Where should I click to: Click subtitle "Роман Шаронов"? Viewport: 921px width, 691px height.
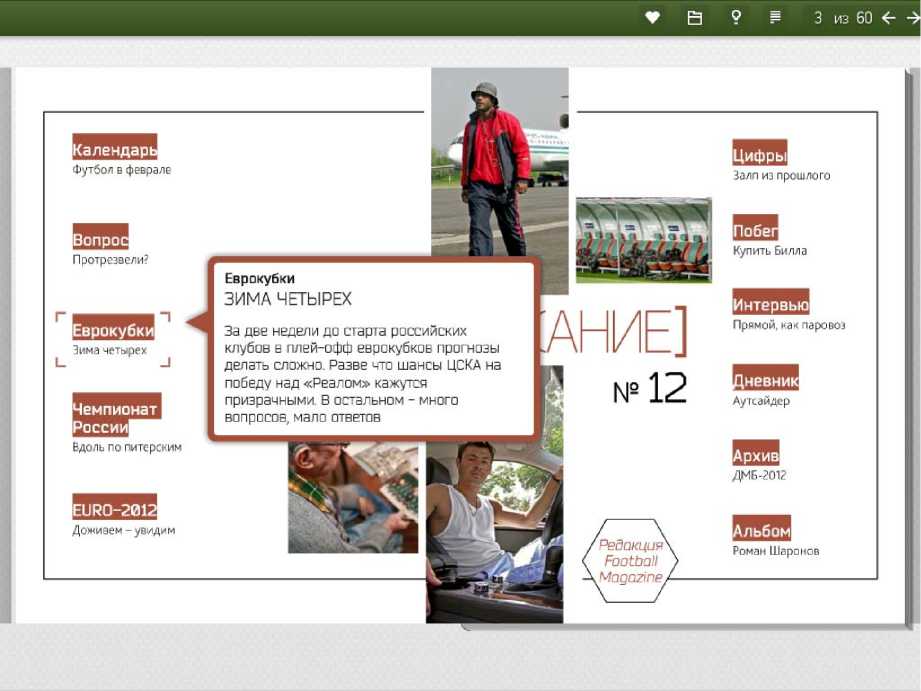[x=776, y=551]
